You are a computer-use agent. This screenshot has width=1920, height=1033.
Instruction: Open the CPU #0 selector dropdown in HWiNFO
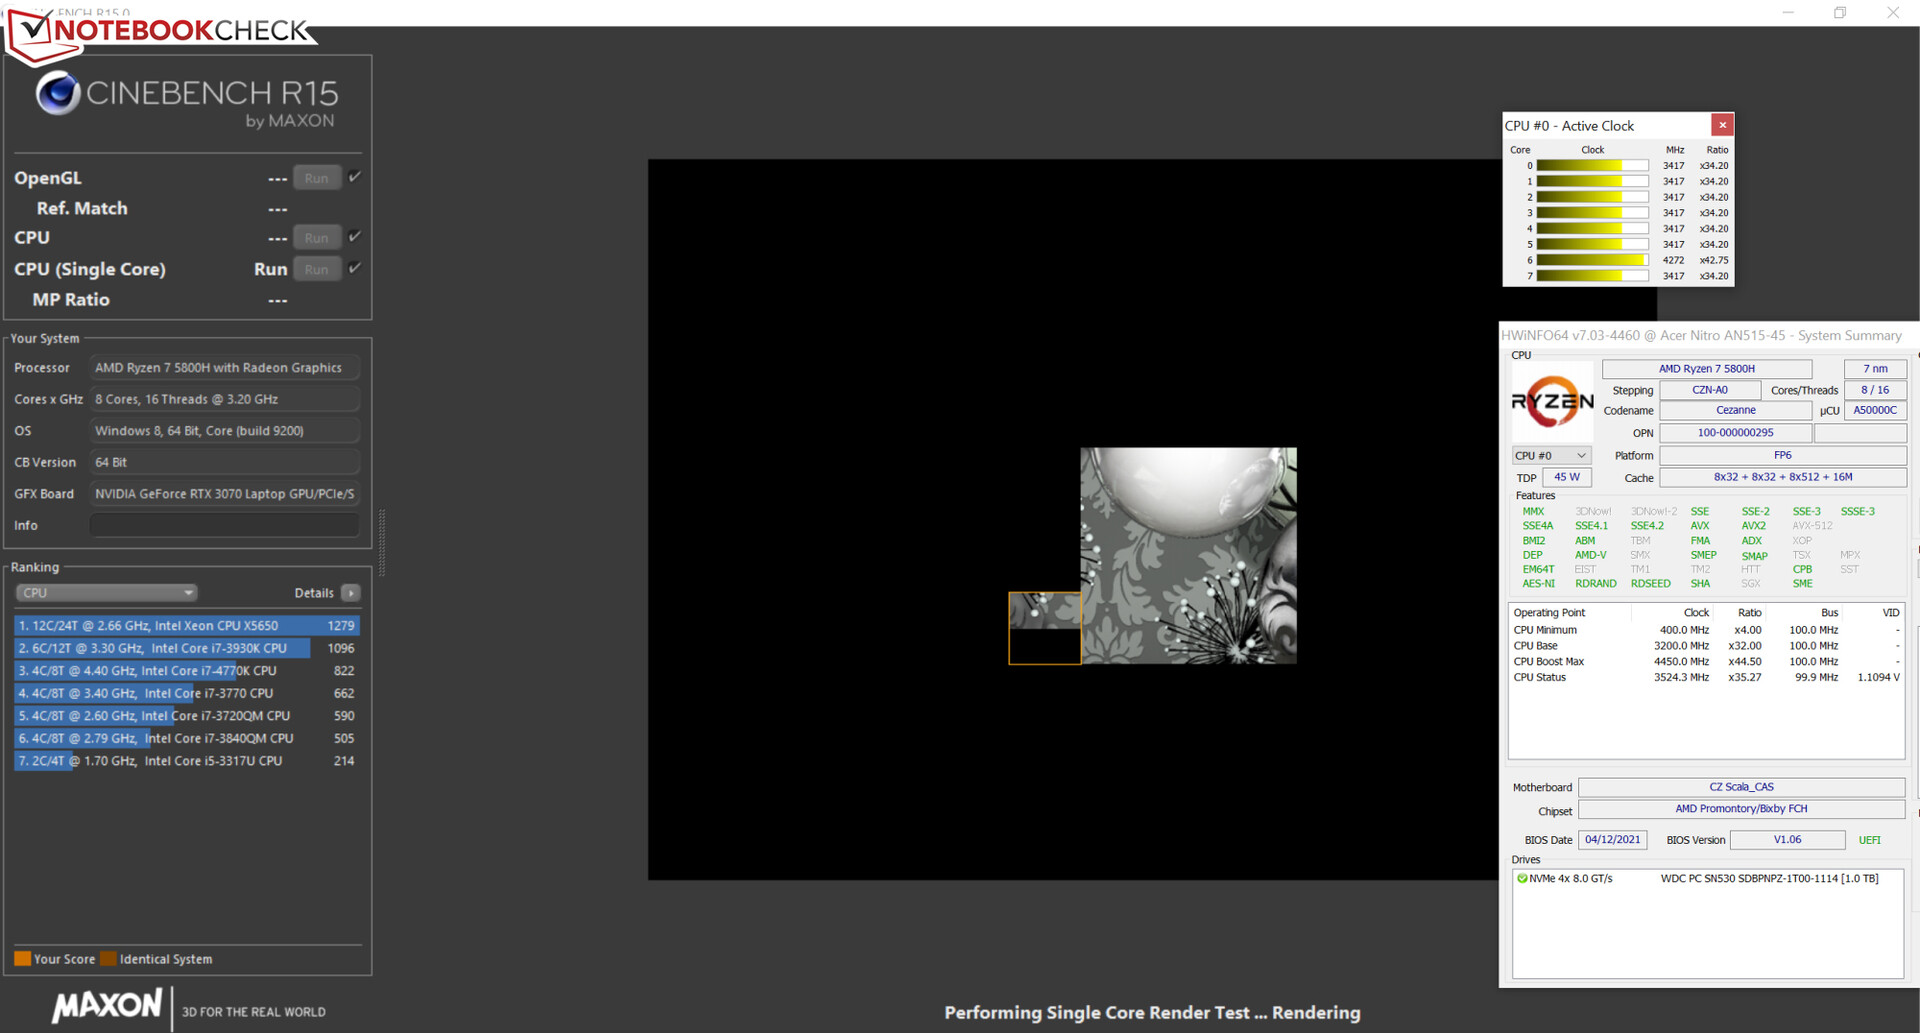click(1551, 456)
